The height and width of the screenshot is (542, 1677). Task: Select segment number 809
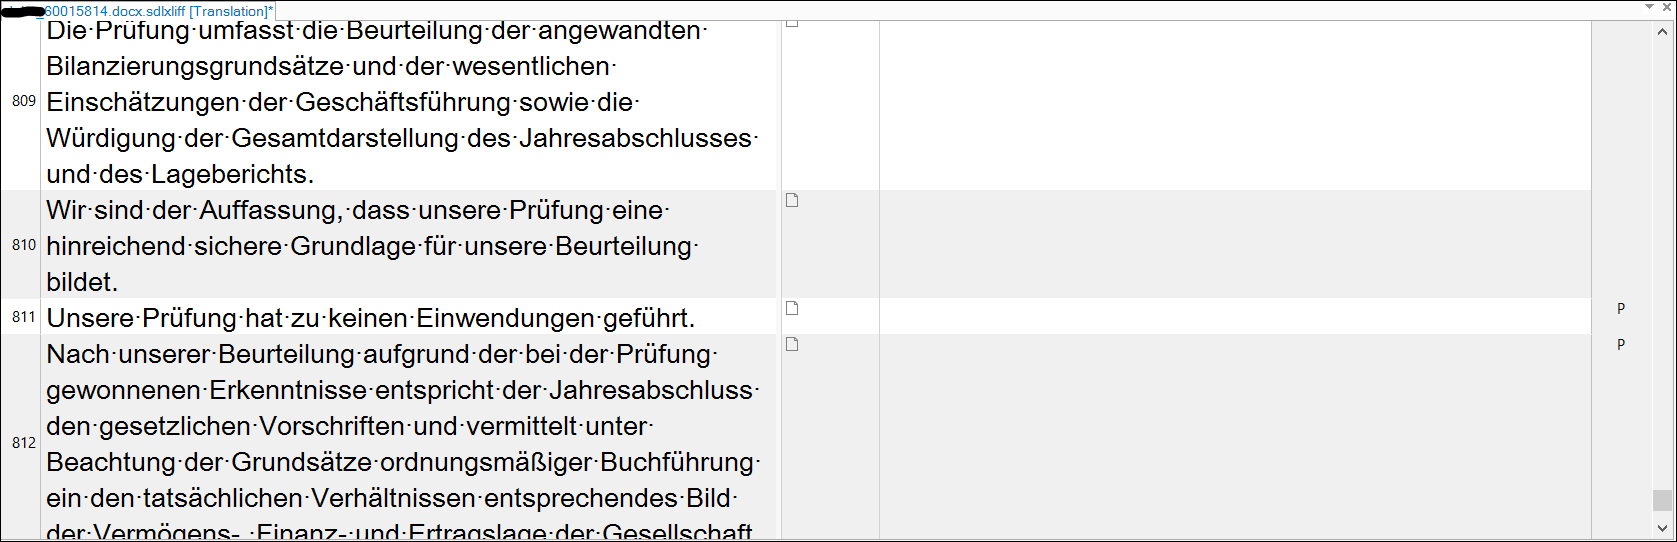tap(24, 101)
